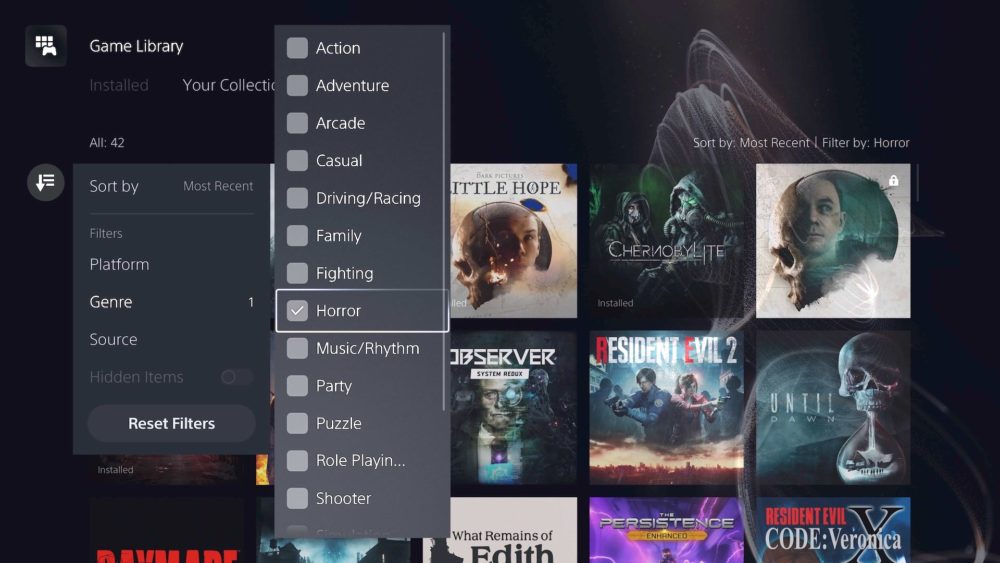1000x563 pixels.
Task: Open Resident Evil Code: Veronica X tile
Action: point(833,530)
